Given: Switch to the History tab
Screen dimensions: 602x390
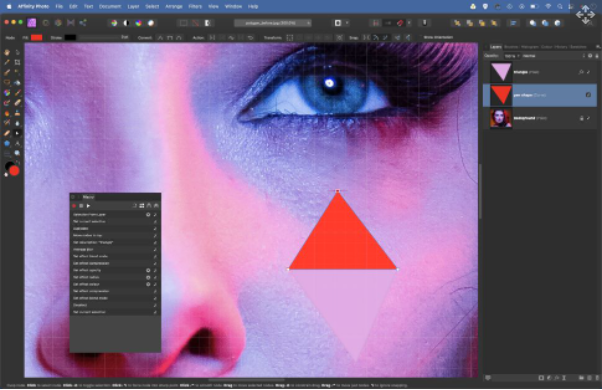Looking at the screenshot, I should pos(561,47).
